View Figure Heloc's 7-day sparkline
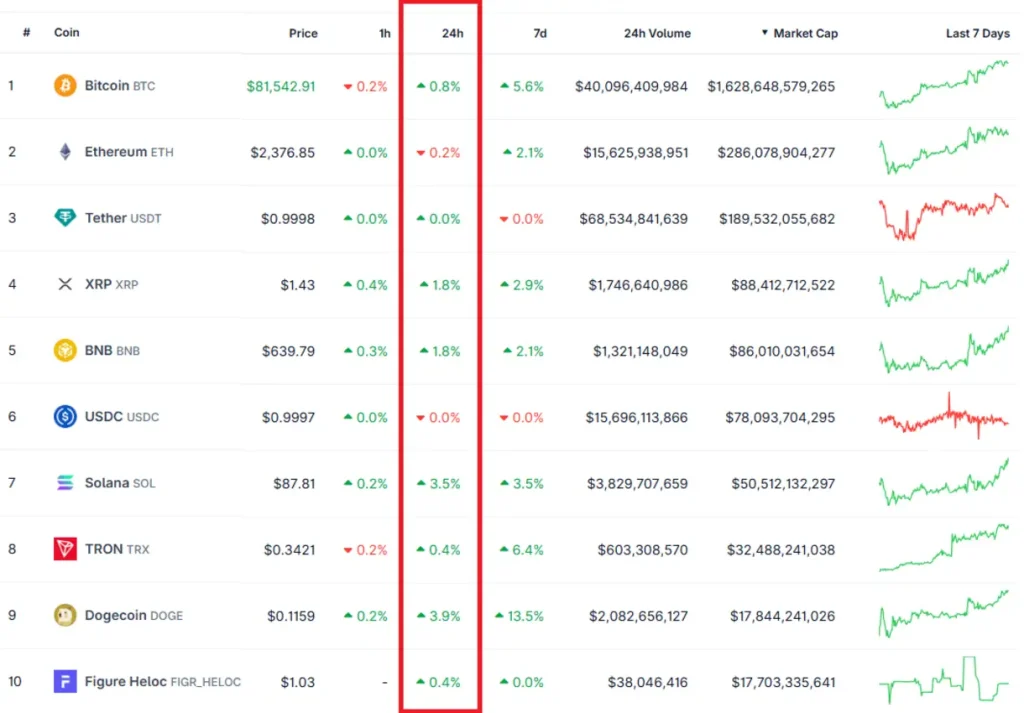 (x=944, y=680)
